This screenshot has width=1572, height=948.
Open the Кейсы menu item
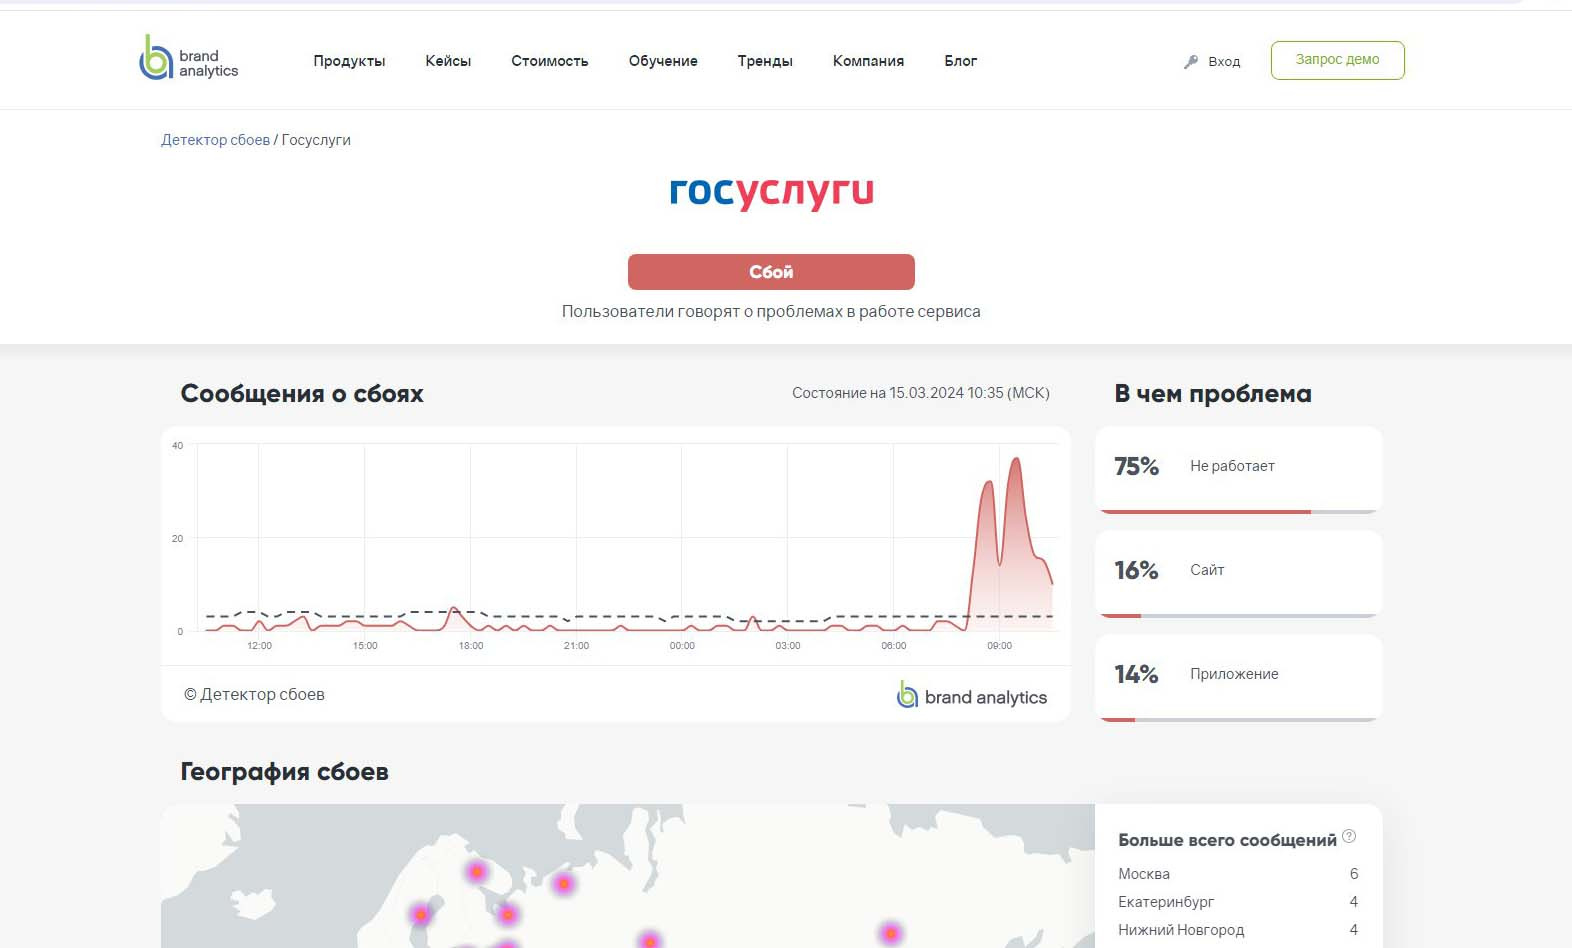(448, 61)
